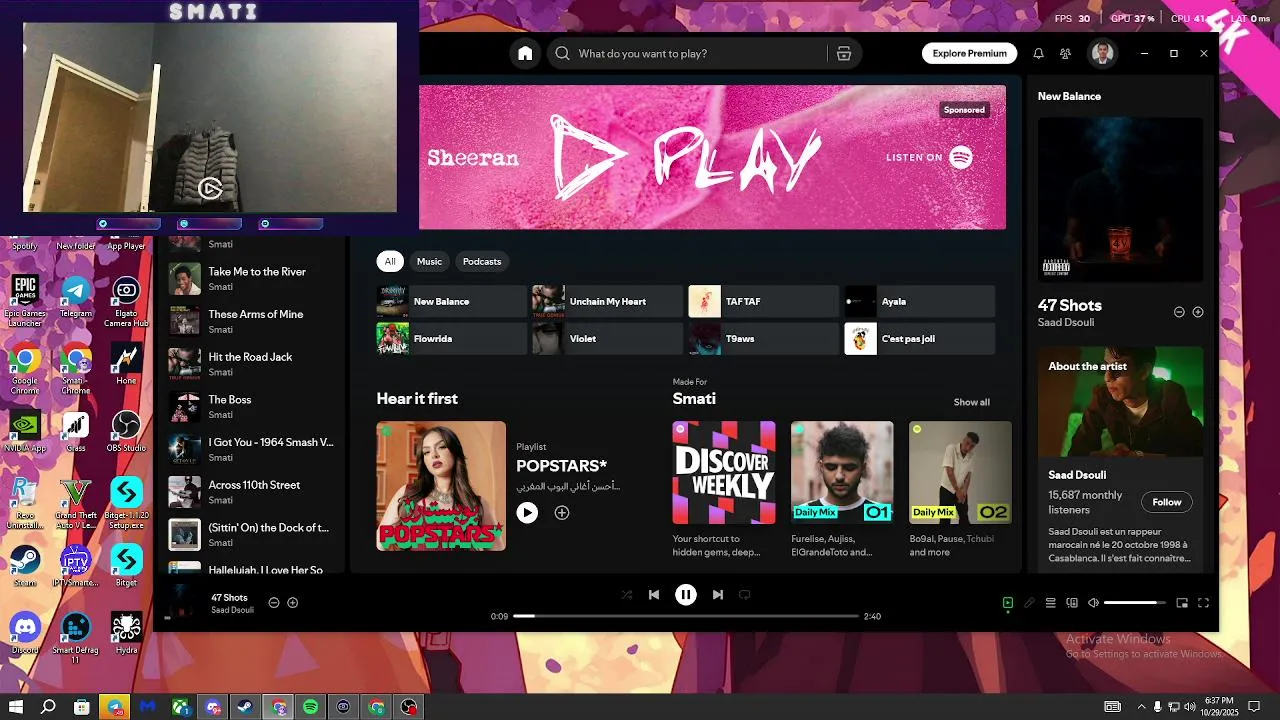Select These Arms of Mine in library
The height and width of the screenshot is (720, 1280).
[250, 321]
